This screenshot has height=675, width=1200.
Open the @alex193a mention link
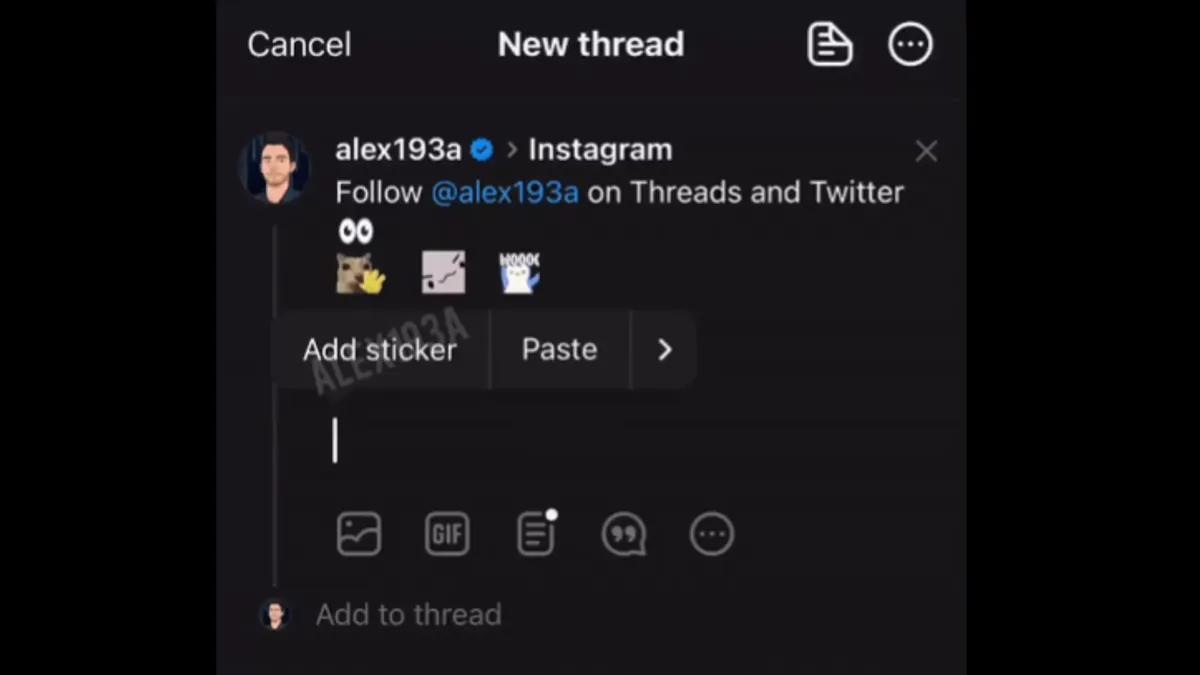coord(505,192)
